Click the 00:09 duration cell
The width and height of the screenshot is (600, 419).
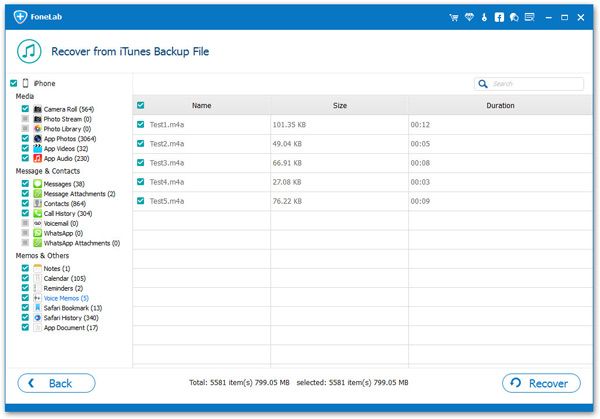tap(420, 201)
